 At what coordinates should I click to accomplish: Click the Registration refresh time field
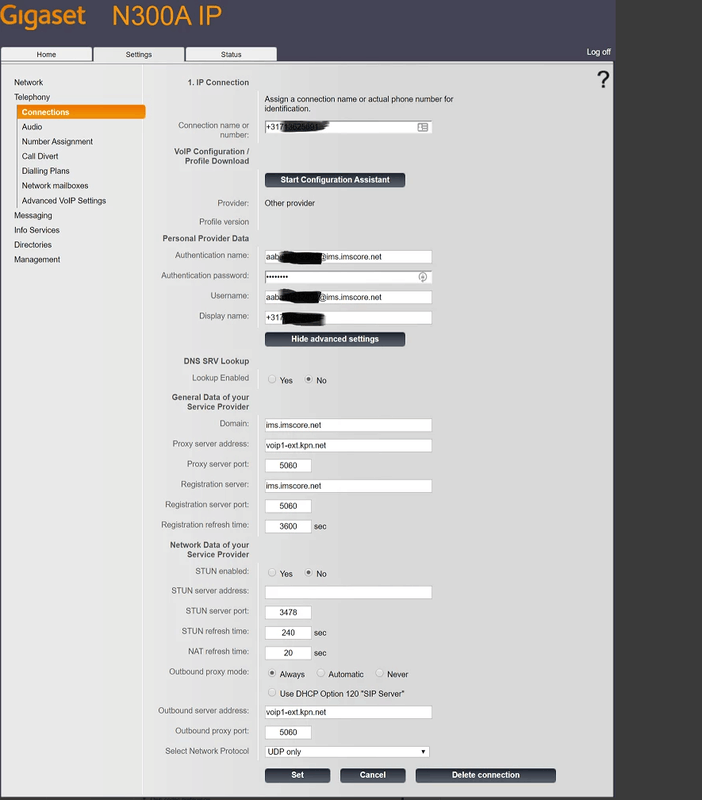(288, 526)
